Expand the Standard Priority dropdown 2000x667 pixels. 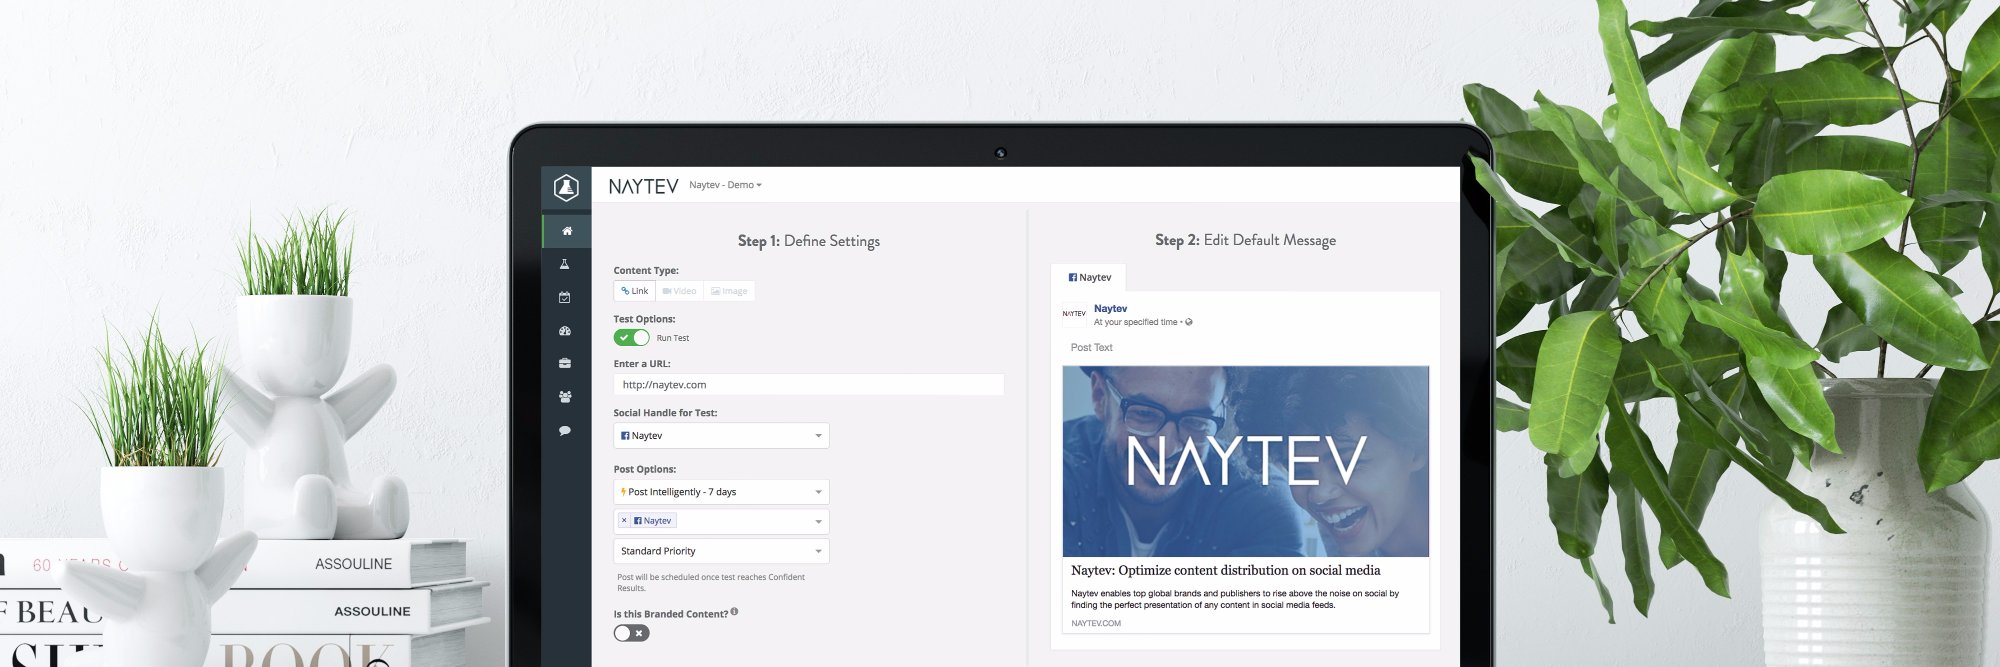pos(721,551)
